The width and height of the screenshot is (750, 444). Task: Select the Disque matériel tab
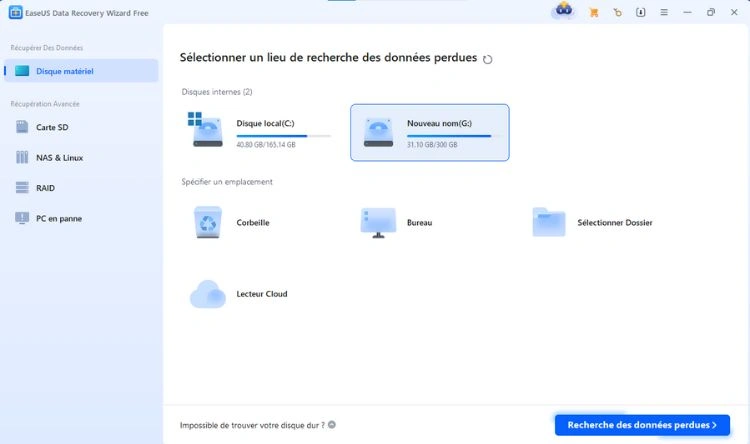tap(81, 71)
